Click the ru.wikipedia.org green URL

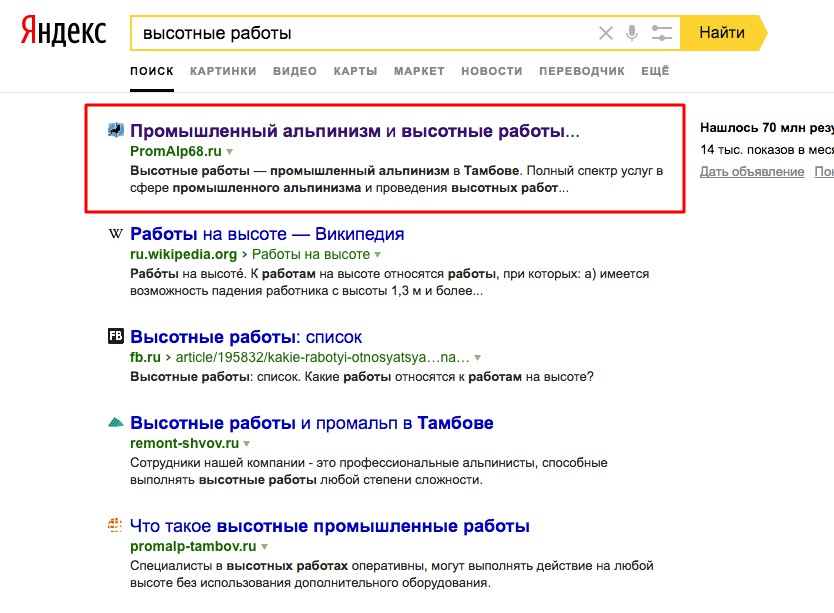click(x=184, y=254)
